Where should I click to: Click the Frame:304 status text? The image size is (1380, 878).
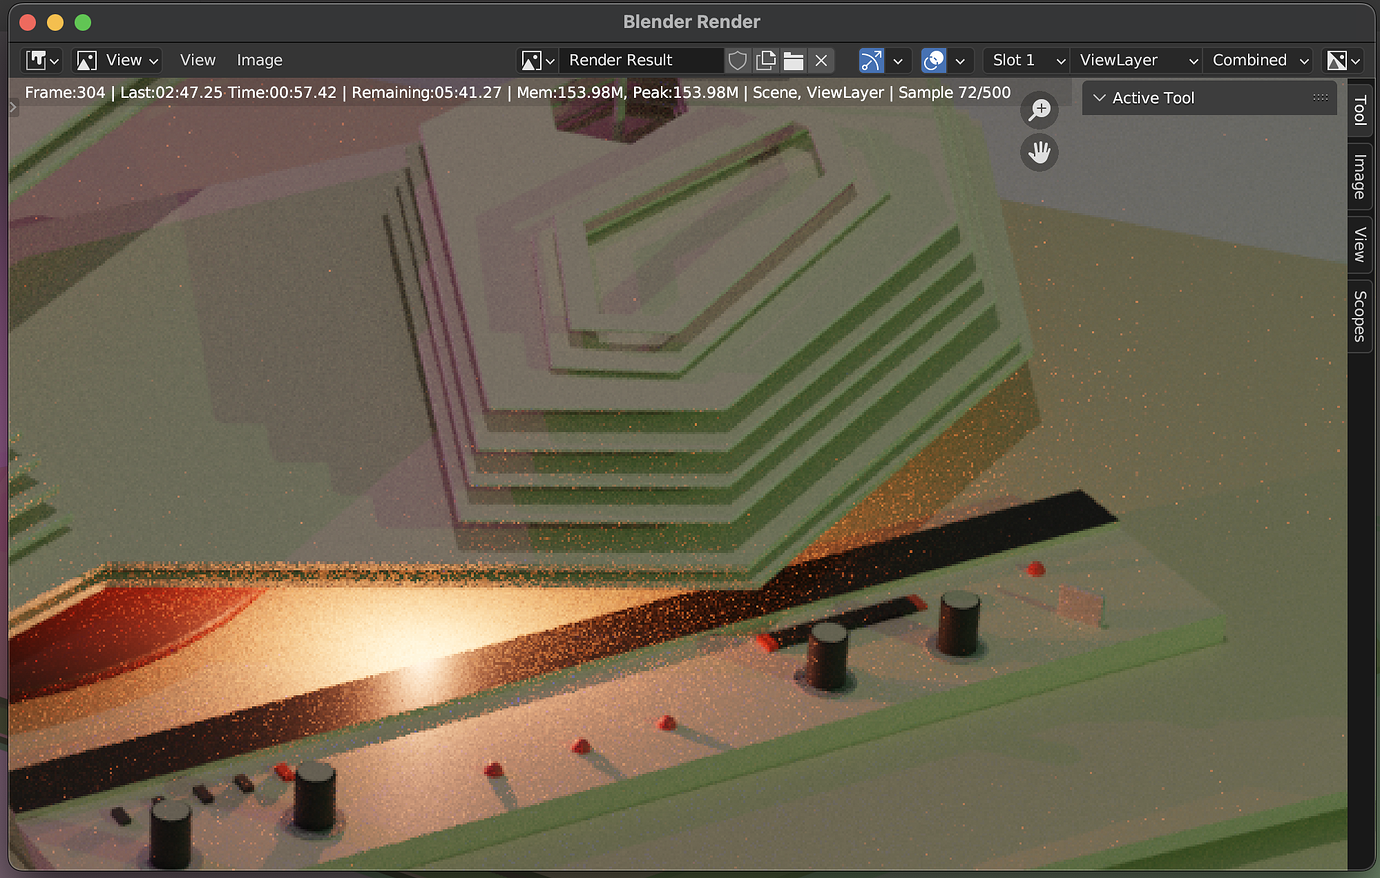click(x=65, y=92)
